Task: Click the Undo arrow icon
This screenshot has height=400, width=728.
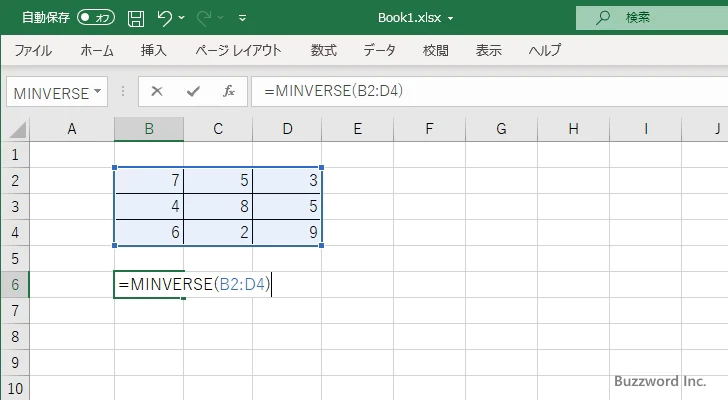Action: pos(164,18)
